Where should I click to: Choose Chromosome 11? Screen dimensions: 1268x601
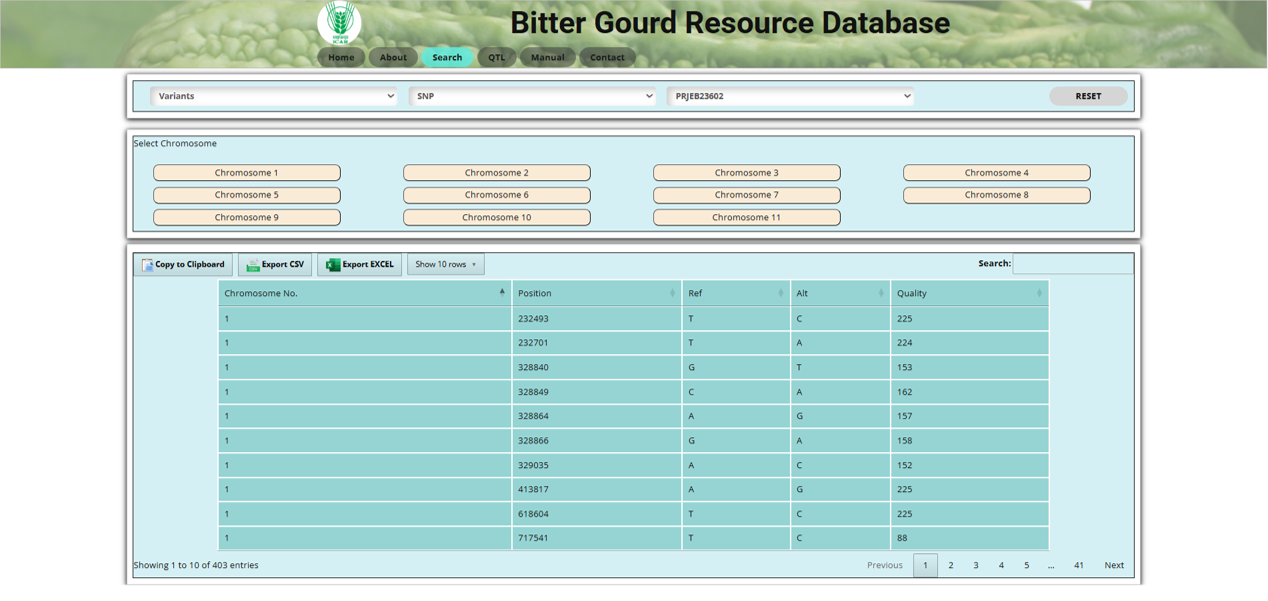pyautogui.click(x=746, y=217)
